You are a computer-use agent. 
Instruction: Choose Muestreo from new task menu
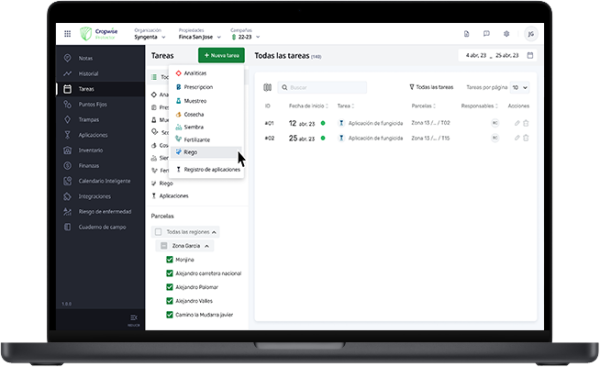(207, 101)
